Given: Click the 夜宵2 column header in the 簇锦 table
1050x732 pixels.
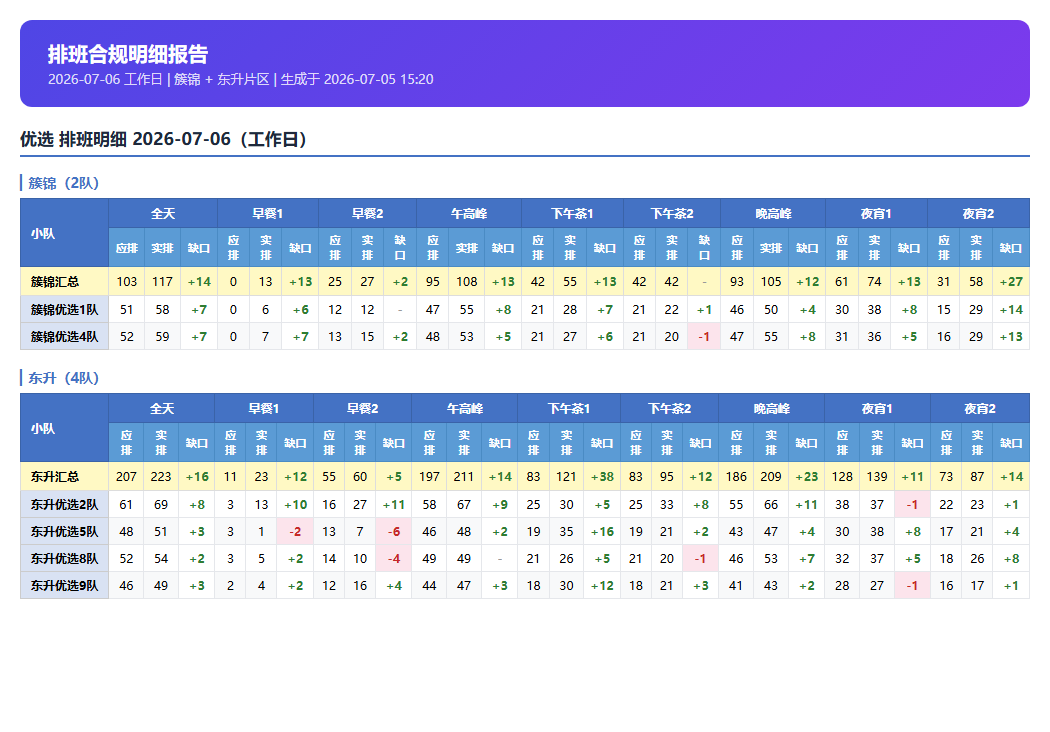Looking at the screenshot, I should tap(978, 214).
